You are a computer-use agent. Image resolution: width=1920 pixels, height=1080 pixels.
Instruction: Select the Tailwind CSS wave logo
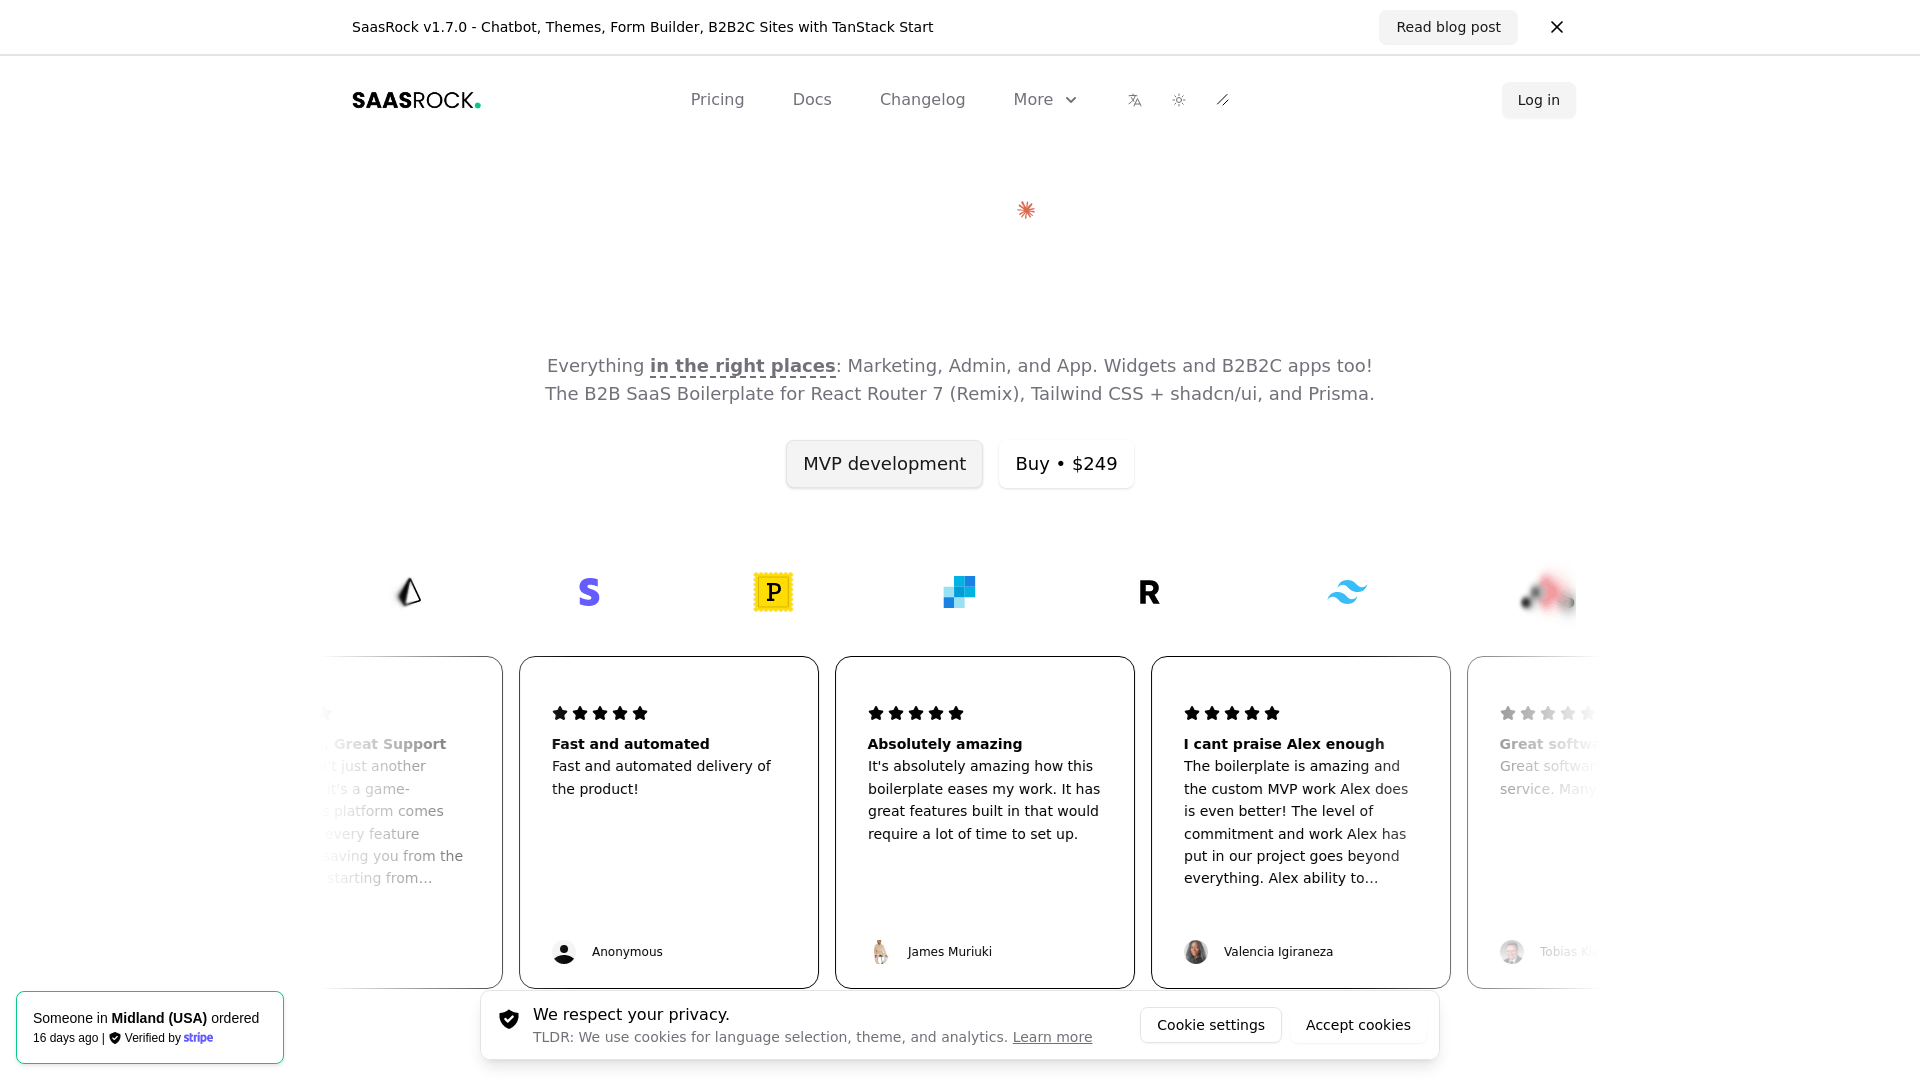pyautogui.click(x=1347, y=592)
